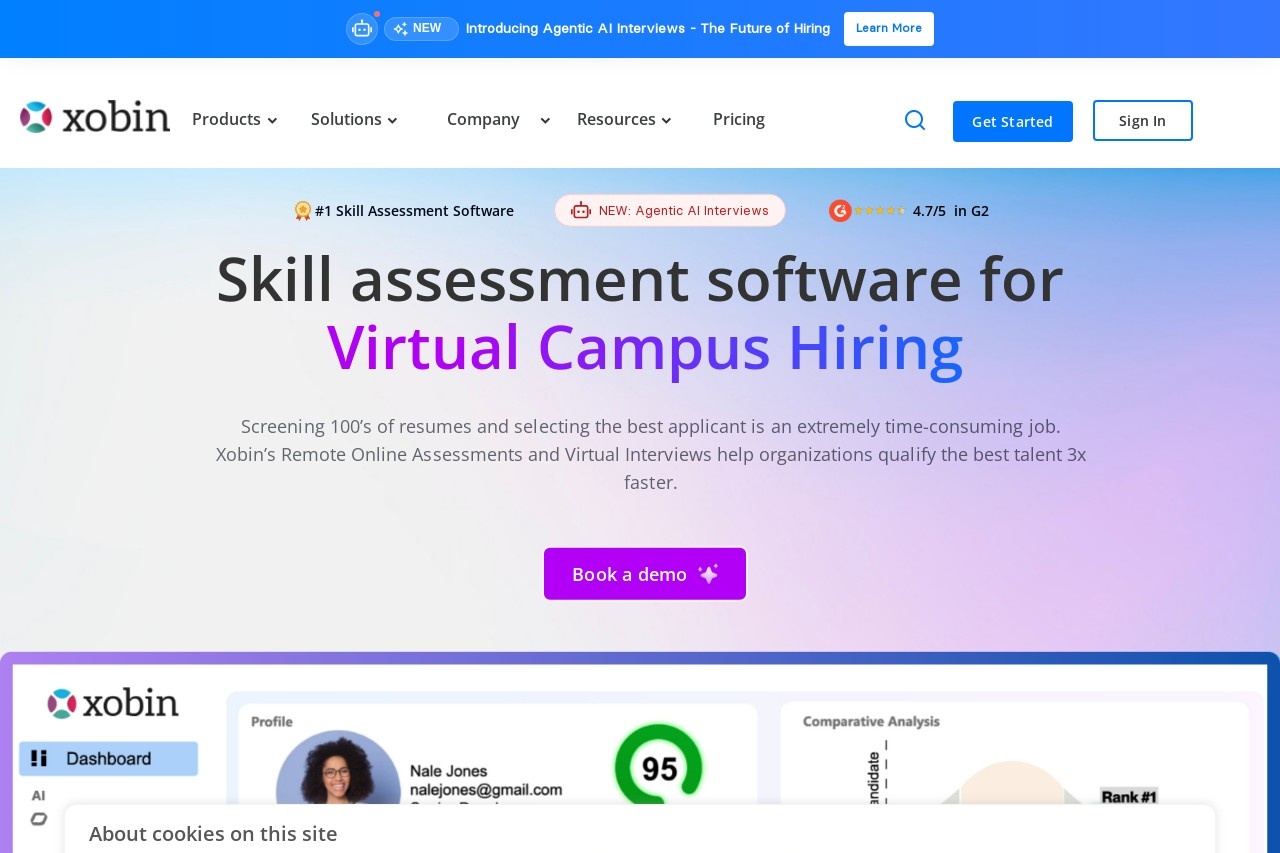Click Introducing Agentic AI Interviews banner text

(648, 29)
